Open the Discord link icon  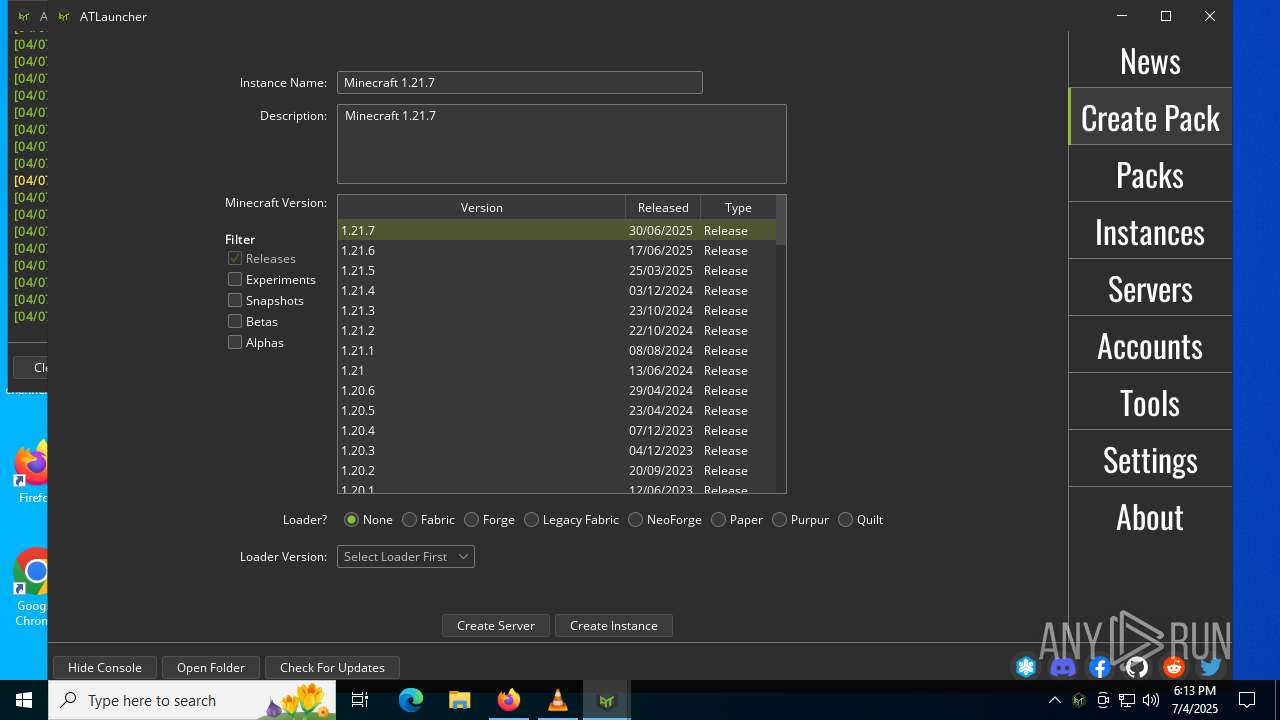pos(1063,667)
